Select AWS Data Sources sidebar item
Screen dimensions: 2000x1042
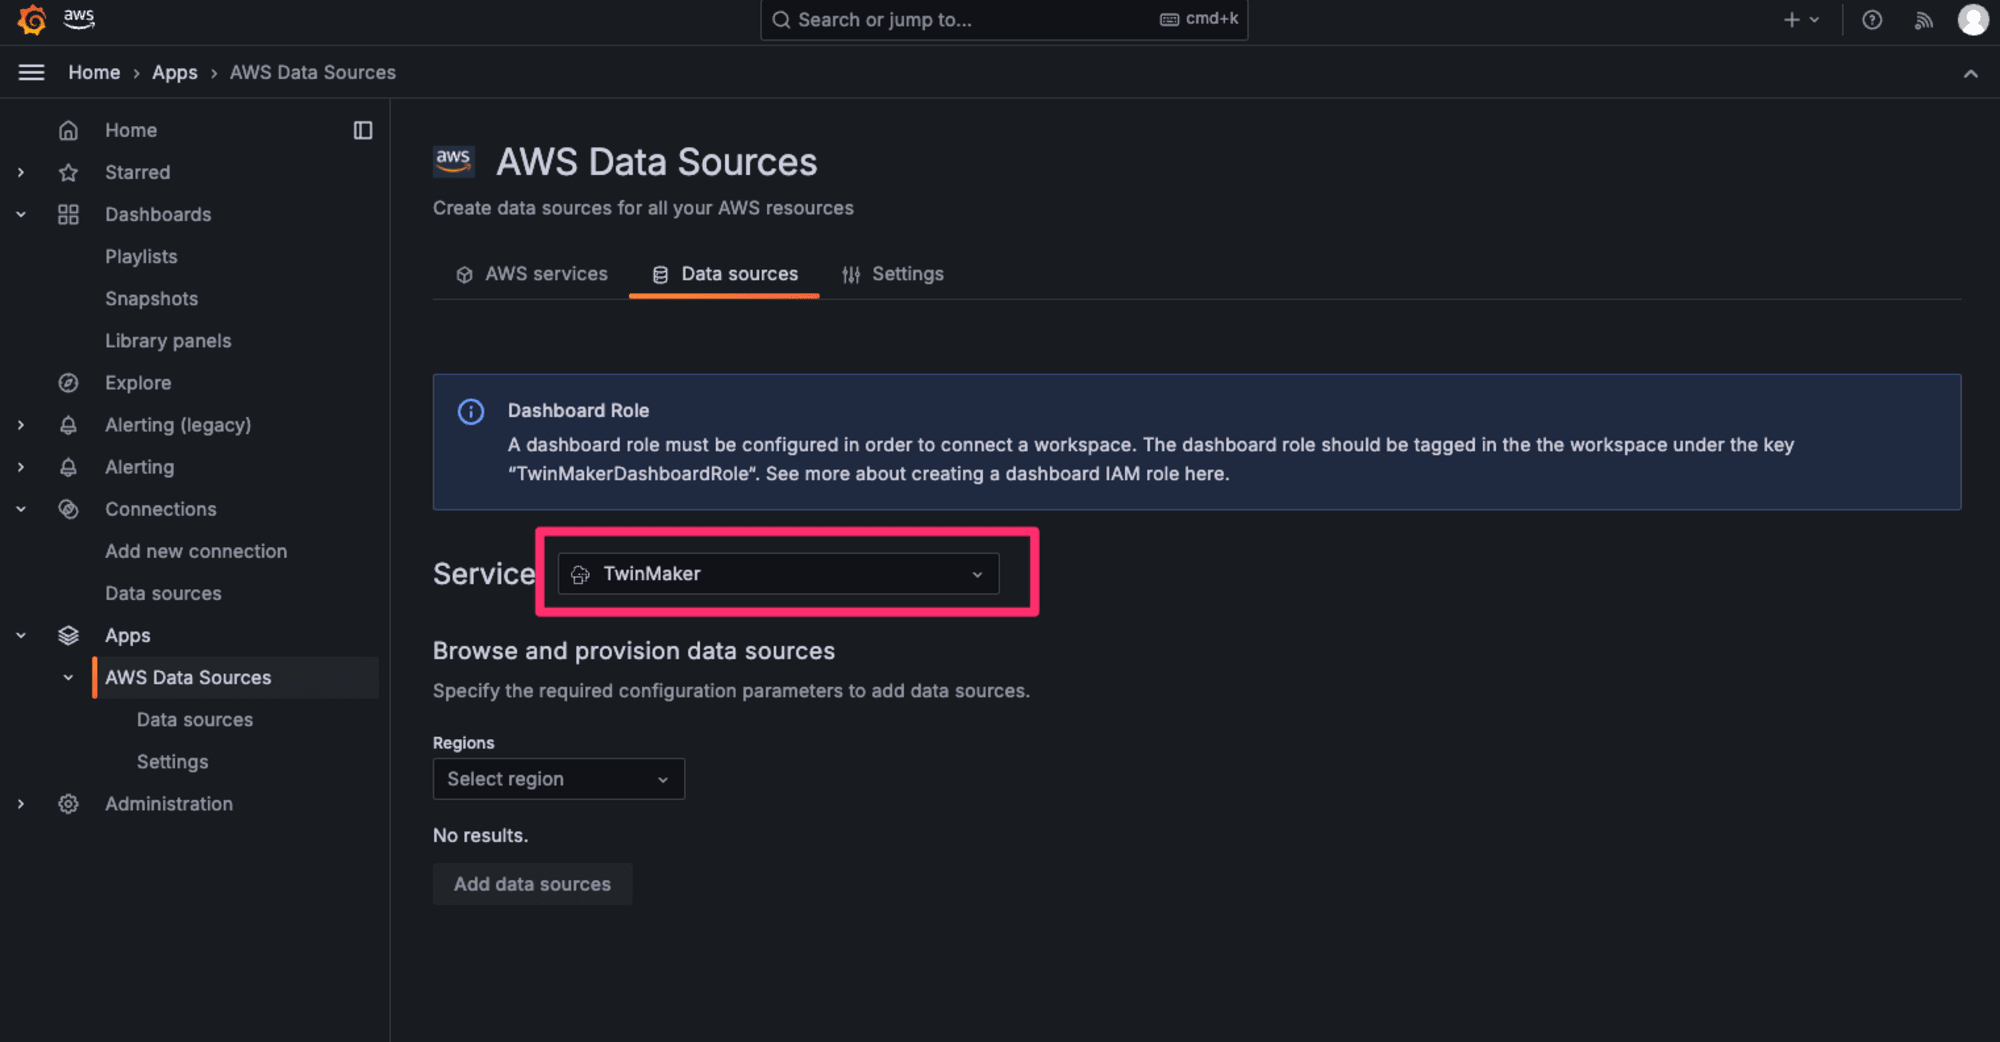pos(236,677)
